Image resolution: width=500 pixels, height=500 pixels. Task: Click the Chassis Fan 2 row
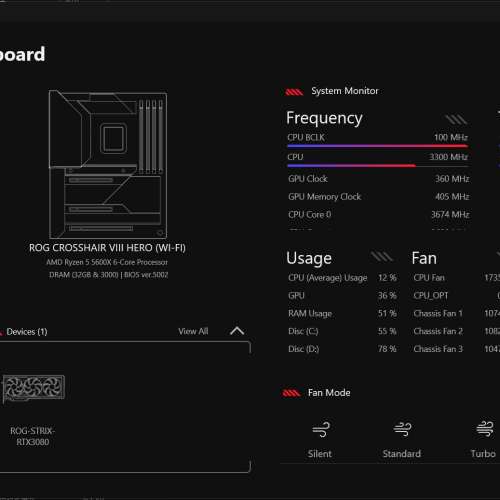(457, 331)
